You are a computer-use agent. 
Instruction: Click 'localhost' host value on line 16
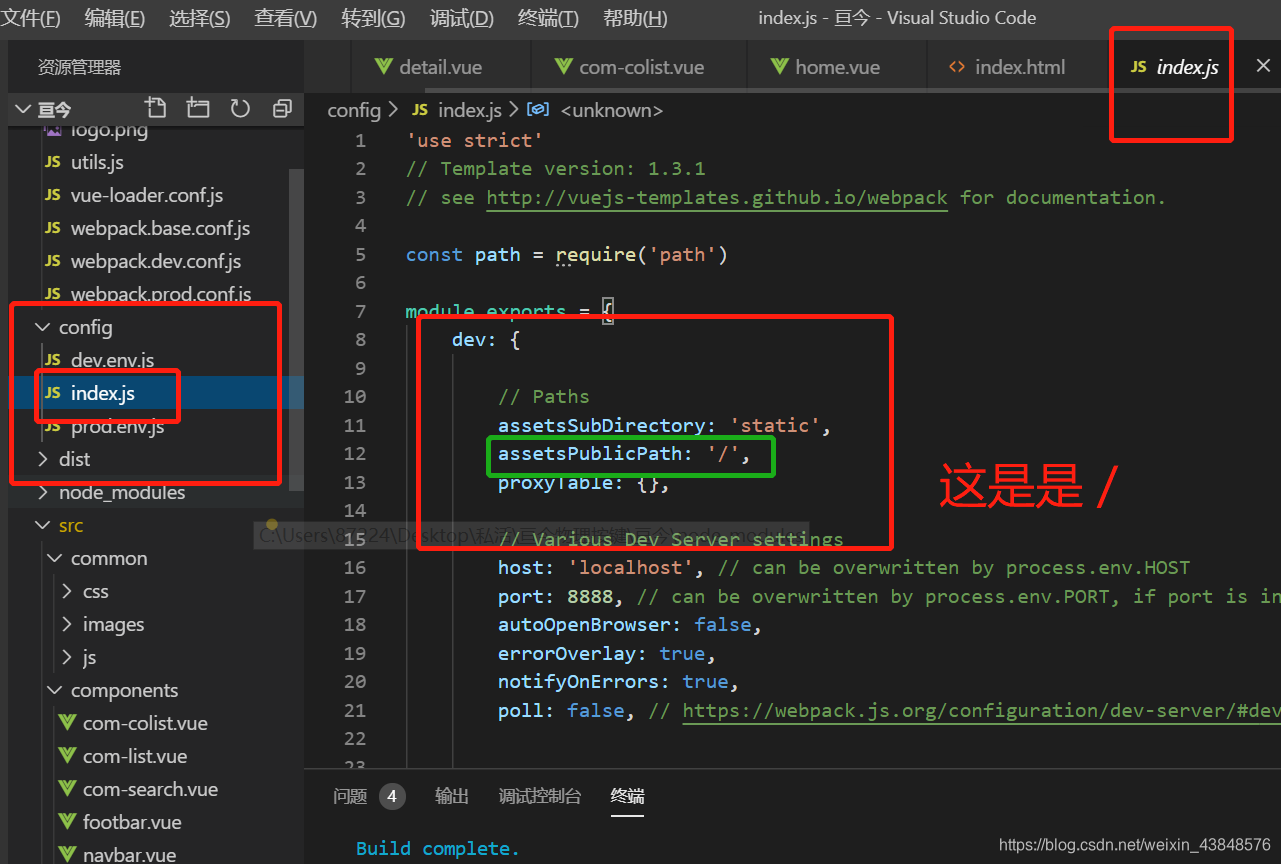click(631, 568)
